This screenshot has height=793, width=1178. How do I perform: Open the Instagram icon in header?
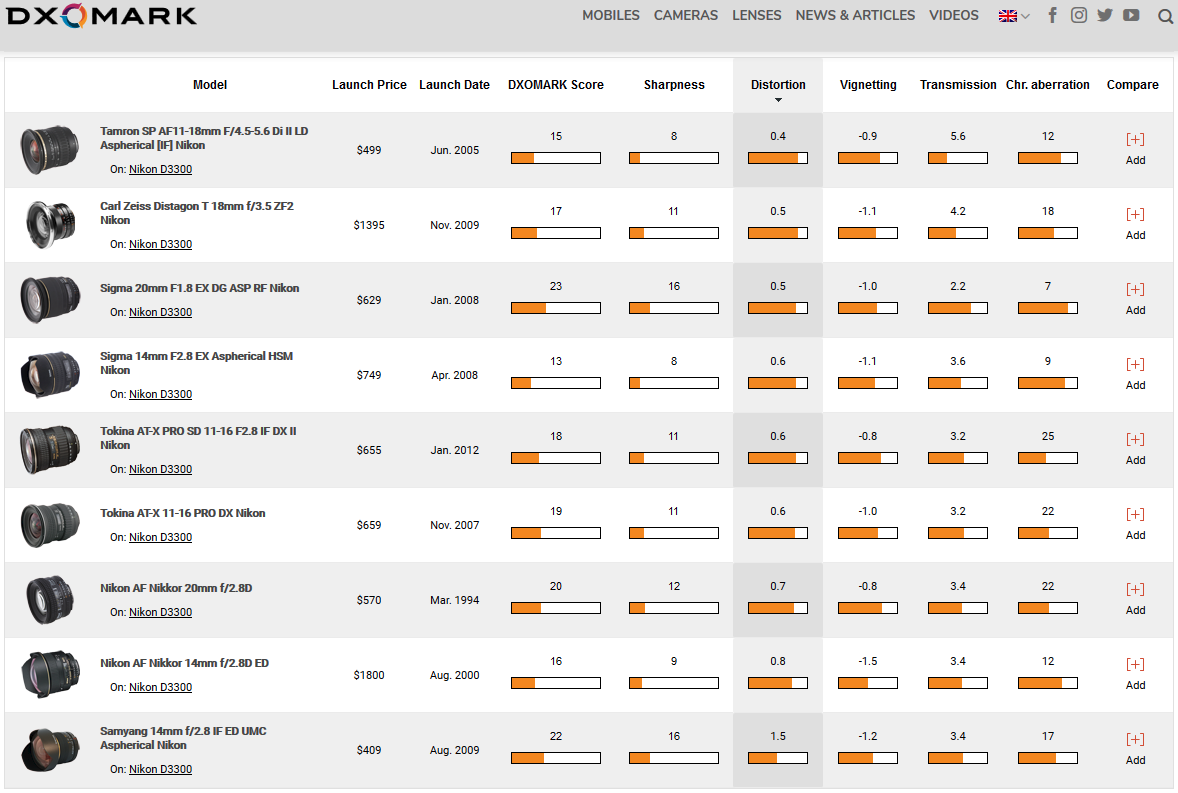point(1078,15)
